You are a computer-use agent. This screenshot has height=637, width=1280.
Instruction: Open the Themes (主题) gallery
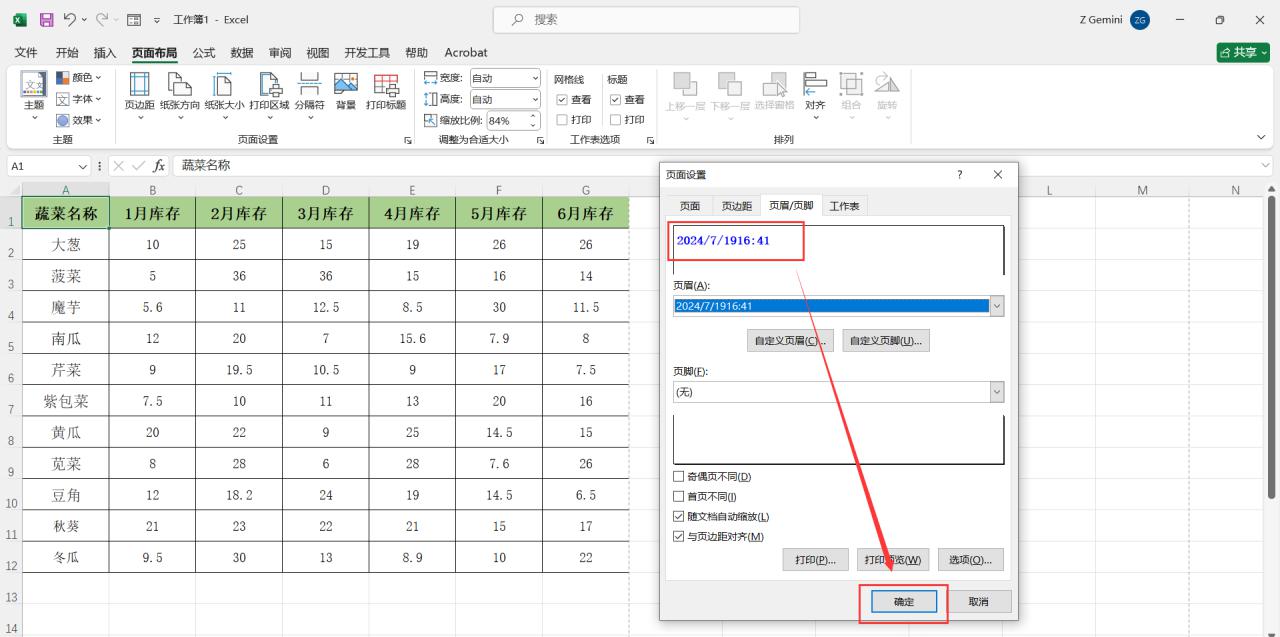[x=34, y=96]
